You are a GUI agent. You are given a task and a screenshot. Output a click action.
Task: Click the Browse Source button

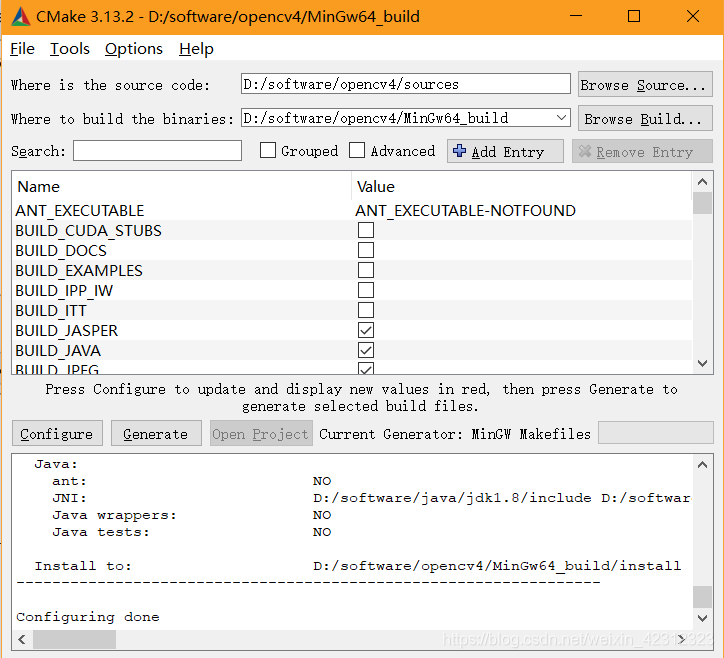(x=645, y=85)
